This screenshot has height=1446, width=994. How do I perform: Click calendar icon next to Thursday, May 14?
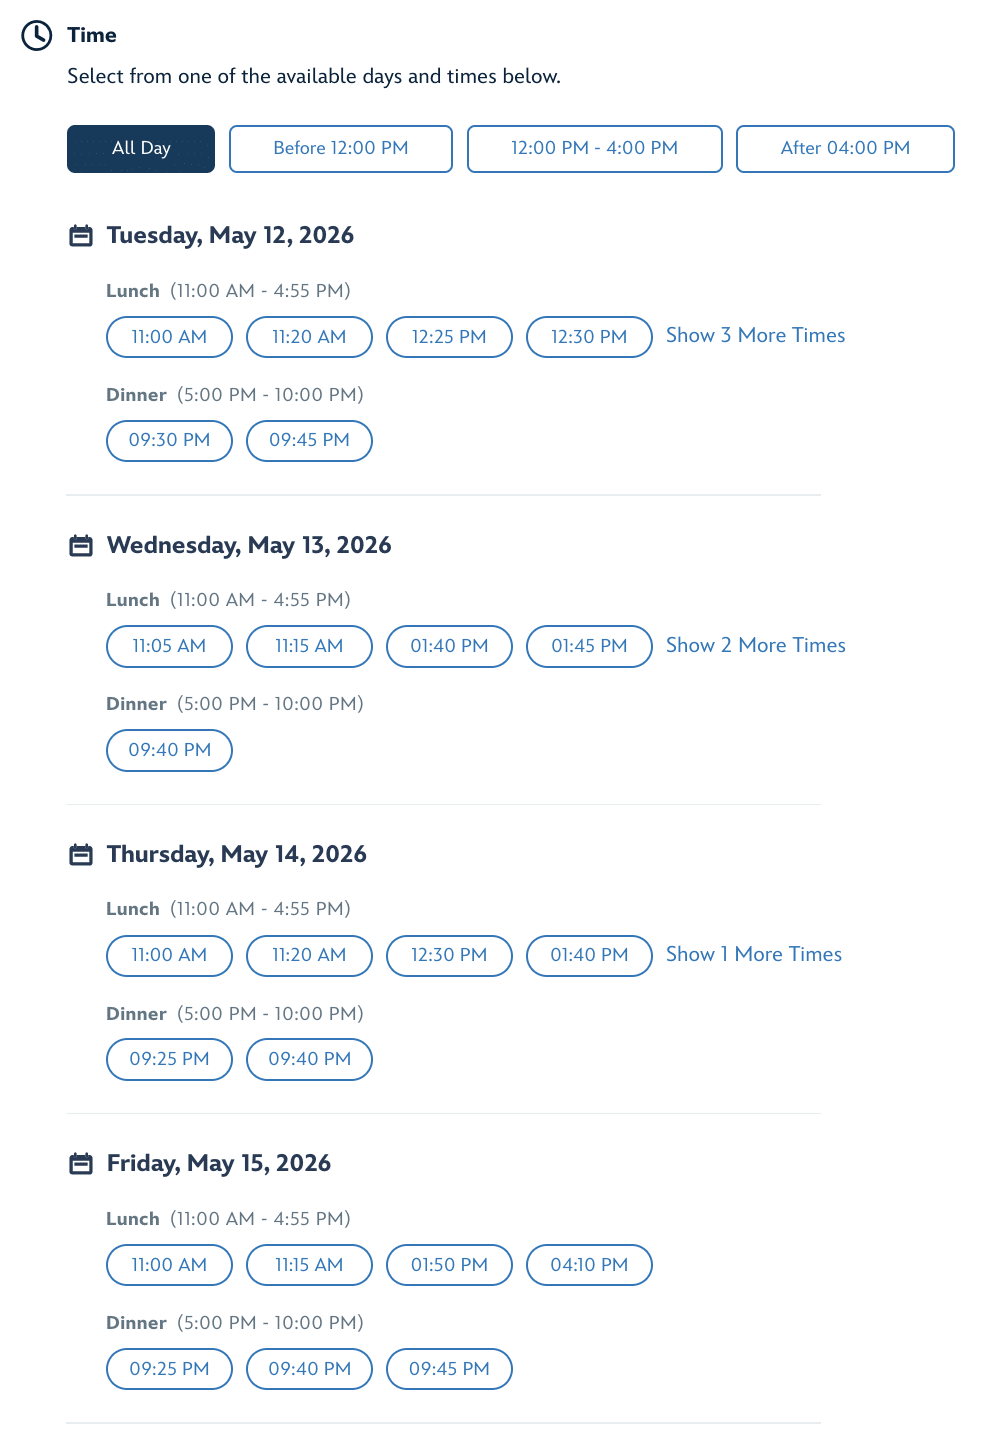[81, 855]
